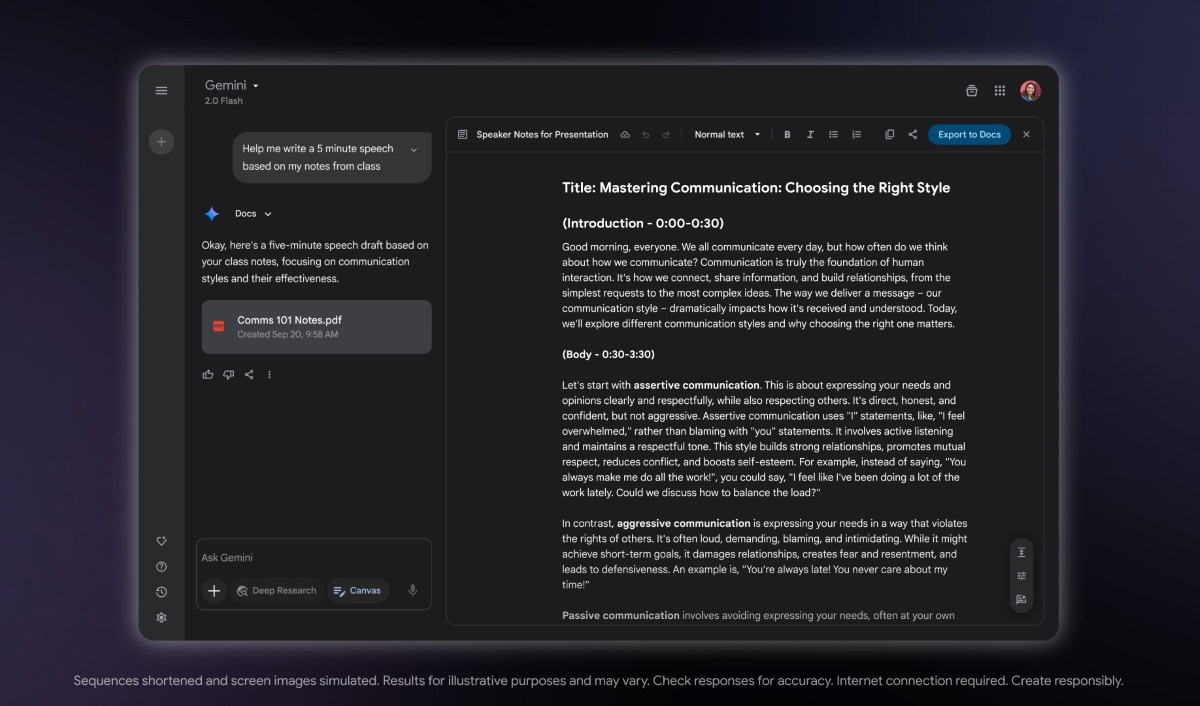Click the thumbs up on response

208,375
